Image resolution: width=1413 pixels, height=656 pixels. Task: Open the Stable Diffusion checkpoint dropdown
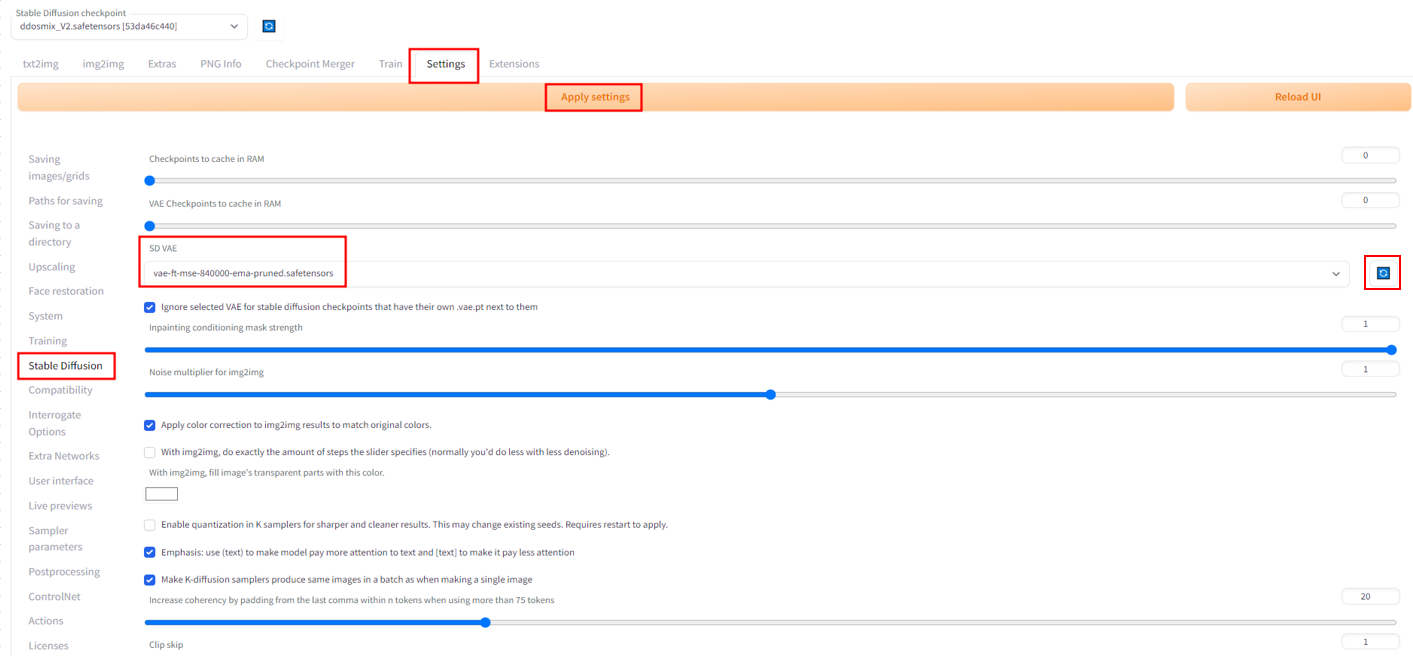pyautogui.click(x=129, y=26)
